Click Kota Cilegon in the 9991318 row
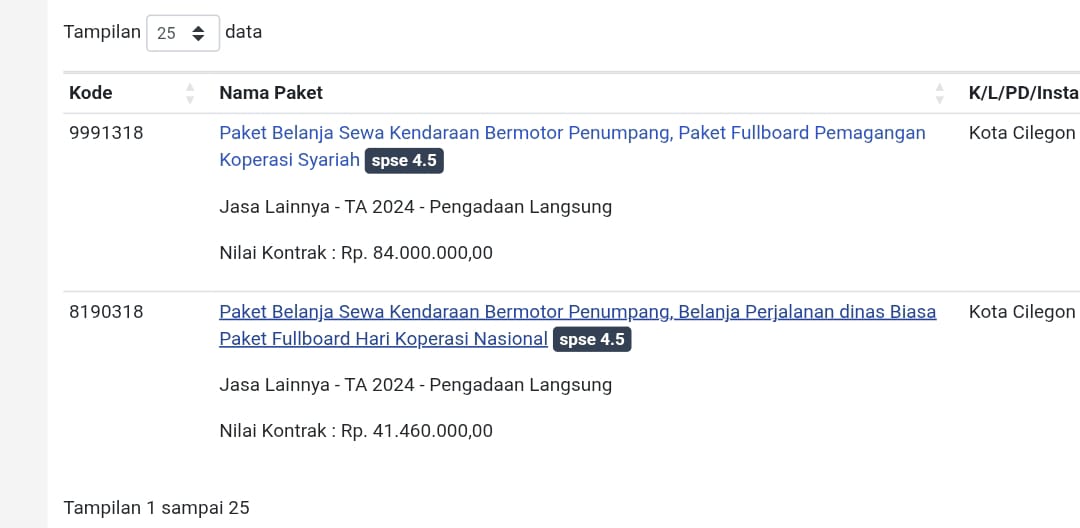Screen dimensions: 1080x528 pos(1022,133)
